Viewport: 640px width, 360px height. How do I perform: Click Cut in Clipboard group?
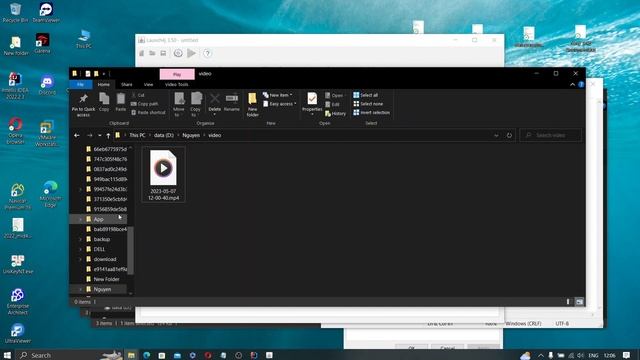click(138, 95)
